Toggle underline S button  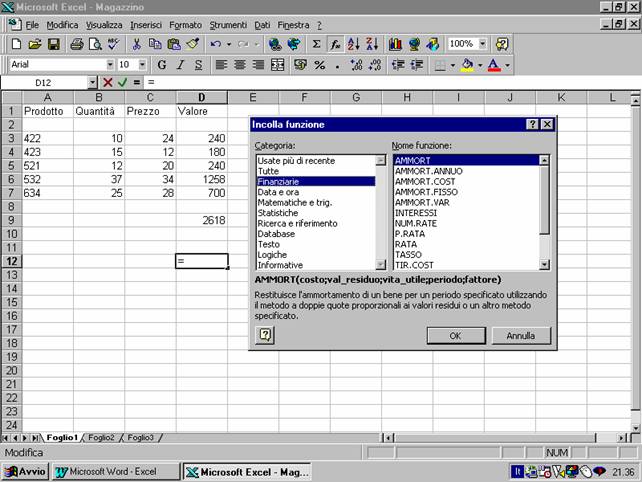point(199,65)
